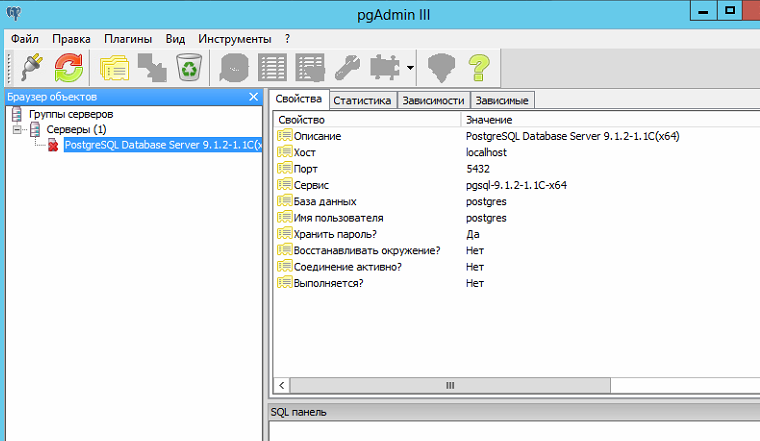Viewport: 760px width, 441px height.
Task: Refresh the selected object
Action: pyautogui.click(x=69, y=68)
